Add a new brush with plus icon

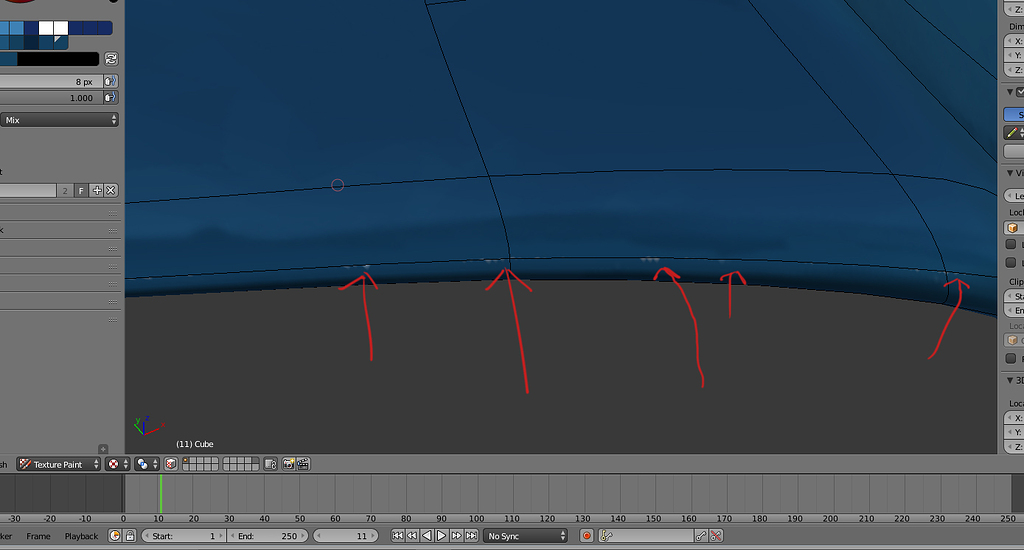97,191
